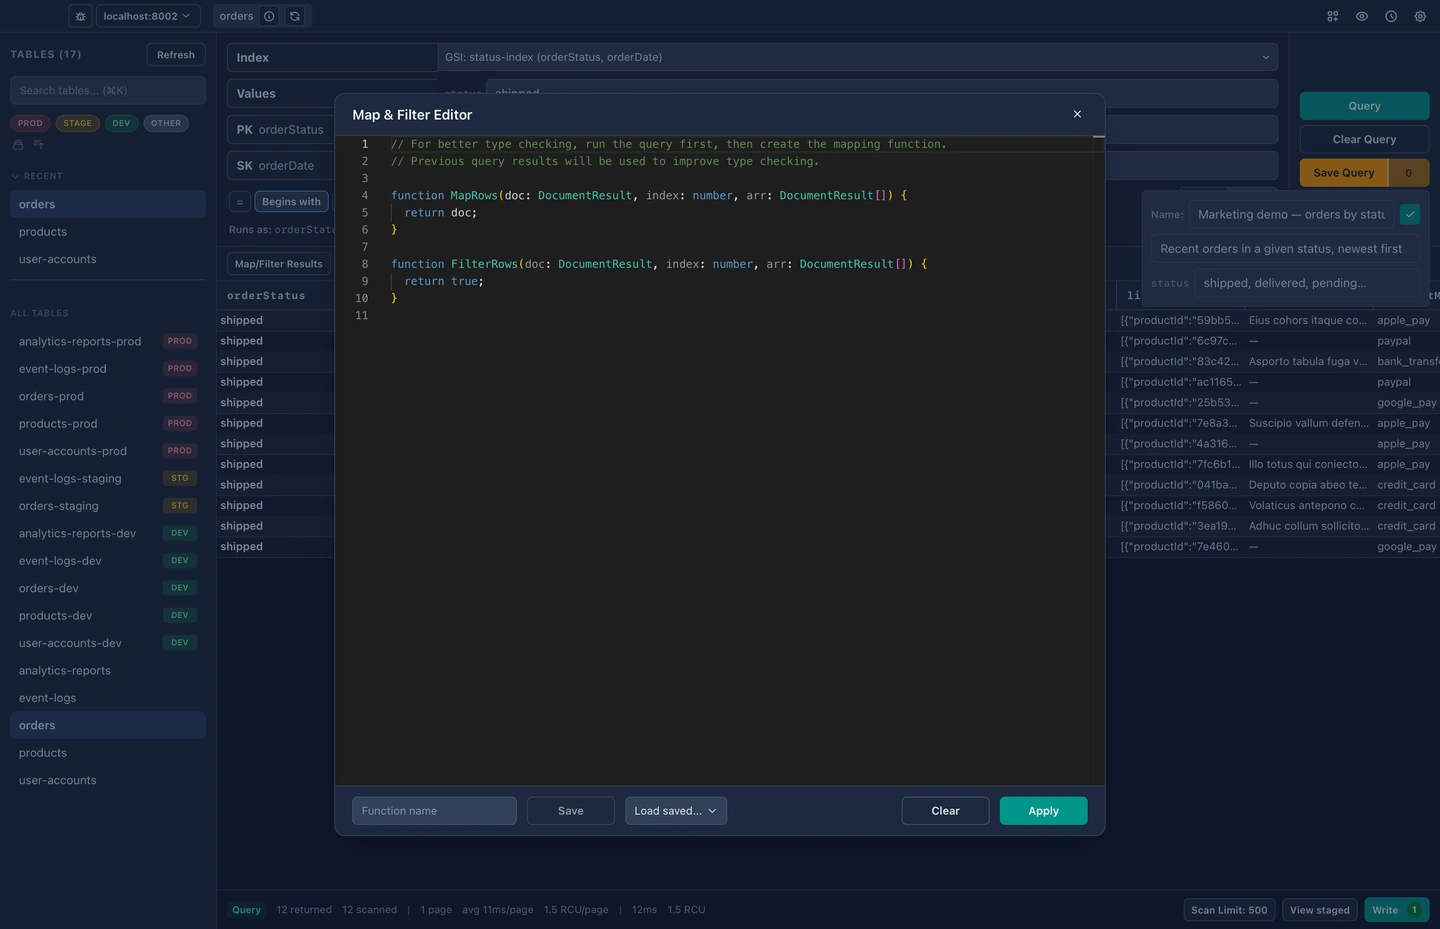1440x929 pixels.
Task: Open the event-logs-prod table
Action: (108, 369)
